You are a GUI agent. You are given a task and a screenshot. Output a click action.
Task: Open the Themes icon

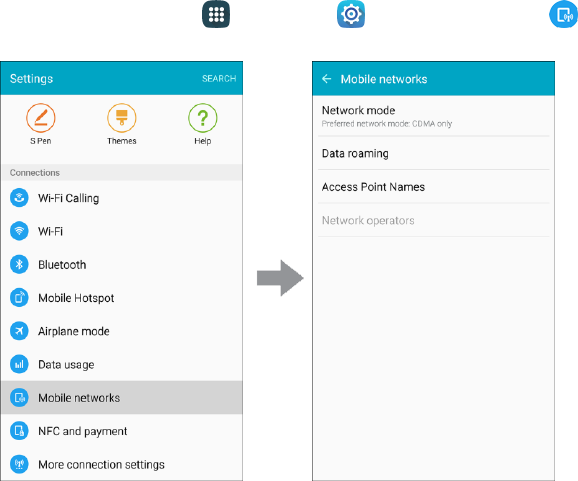click(122, 118)
